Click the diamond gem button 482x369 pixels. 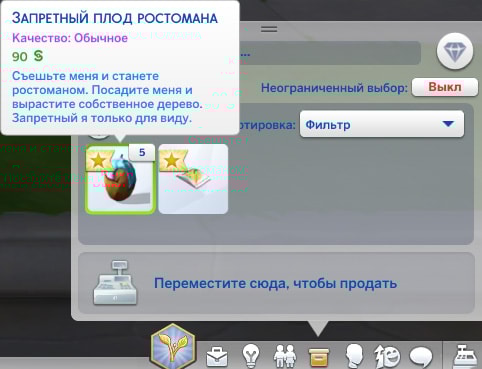tap(455, 51)
